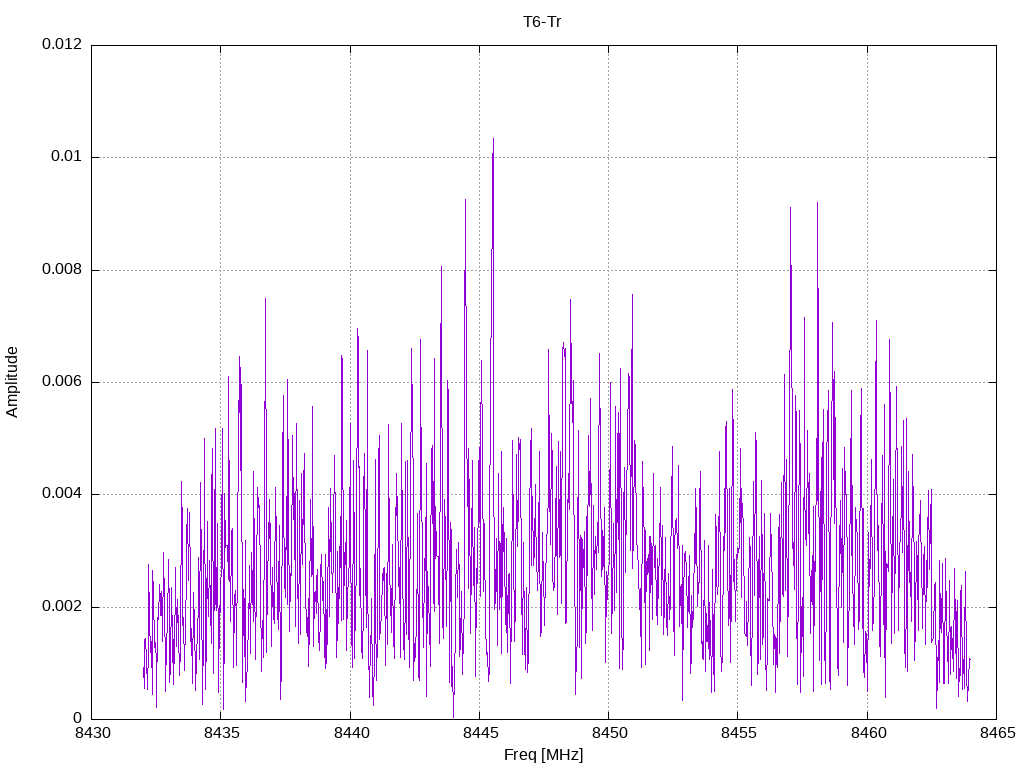Select the 8445 x-axis tick label
Screen dimensions: 1024x768
tap(480, 733)
